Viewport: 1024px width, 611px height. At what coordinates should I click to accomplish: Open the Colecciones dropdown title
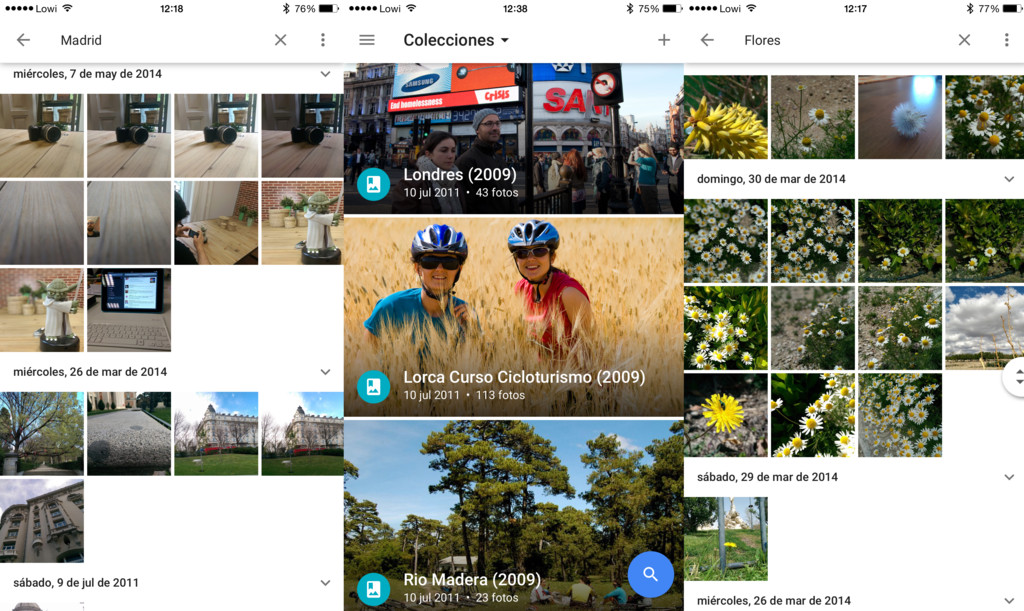[x=456, y=40]
